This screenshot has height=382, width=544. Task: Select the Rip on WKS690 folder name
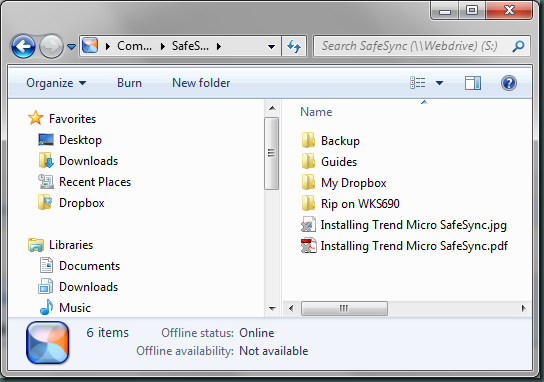360,204
